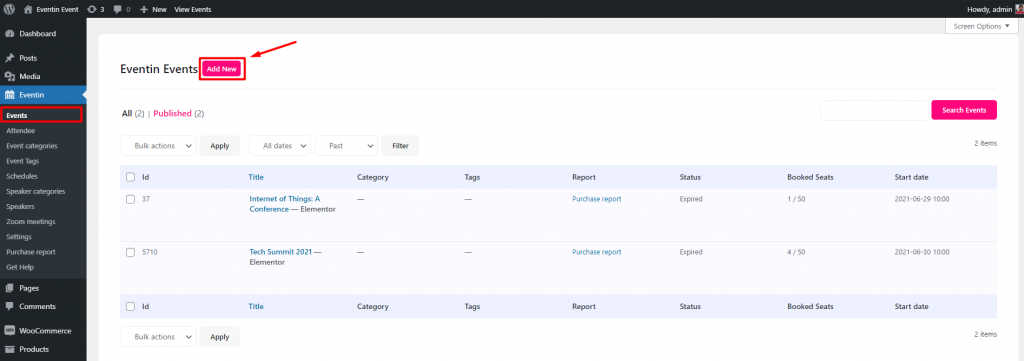
Task: Open Media library icon in sidebar
Action: point(10,76)
